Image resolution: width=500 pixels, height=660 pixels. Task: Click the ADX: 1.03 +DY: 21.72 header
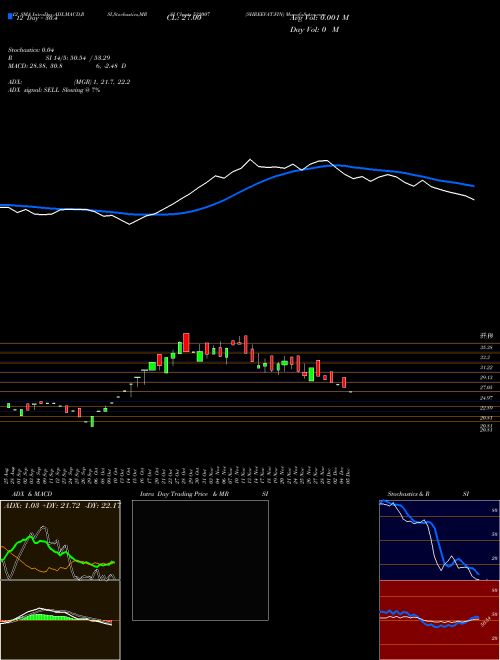tap(60, 505)
